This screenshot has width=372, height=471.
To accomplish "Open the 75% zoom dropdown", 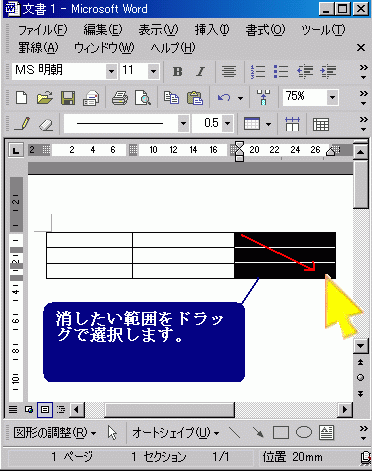I will tap(332, 98).
